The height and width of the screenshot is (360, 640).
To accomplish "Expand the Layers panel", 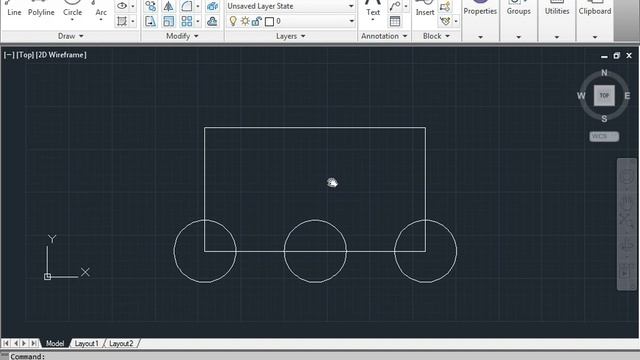I will (291, 36).
